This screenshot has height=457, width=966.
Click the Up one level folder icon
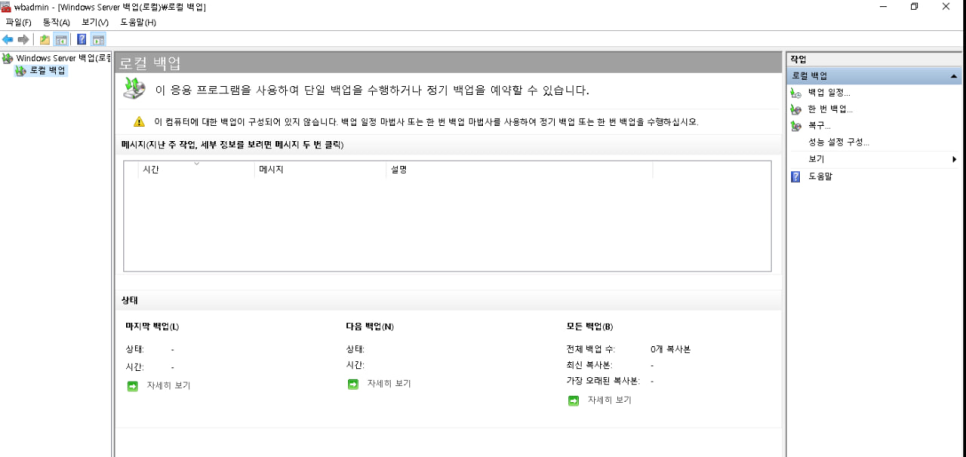45,40
